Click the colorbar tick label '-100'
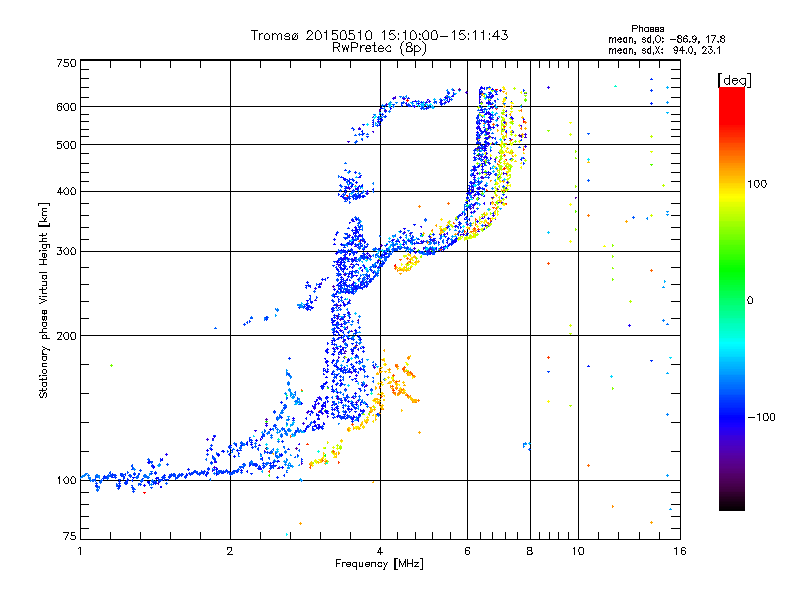This screenshot has width=800, height=600. [x=762, y=417]
